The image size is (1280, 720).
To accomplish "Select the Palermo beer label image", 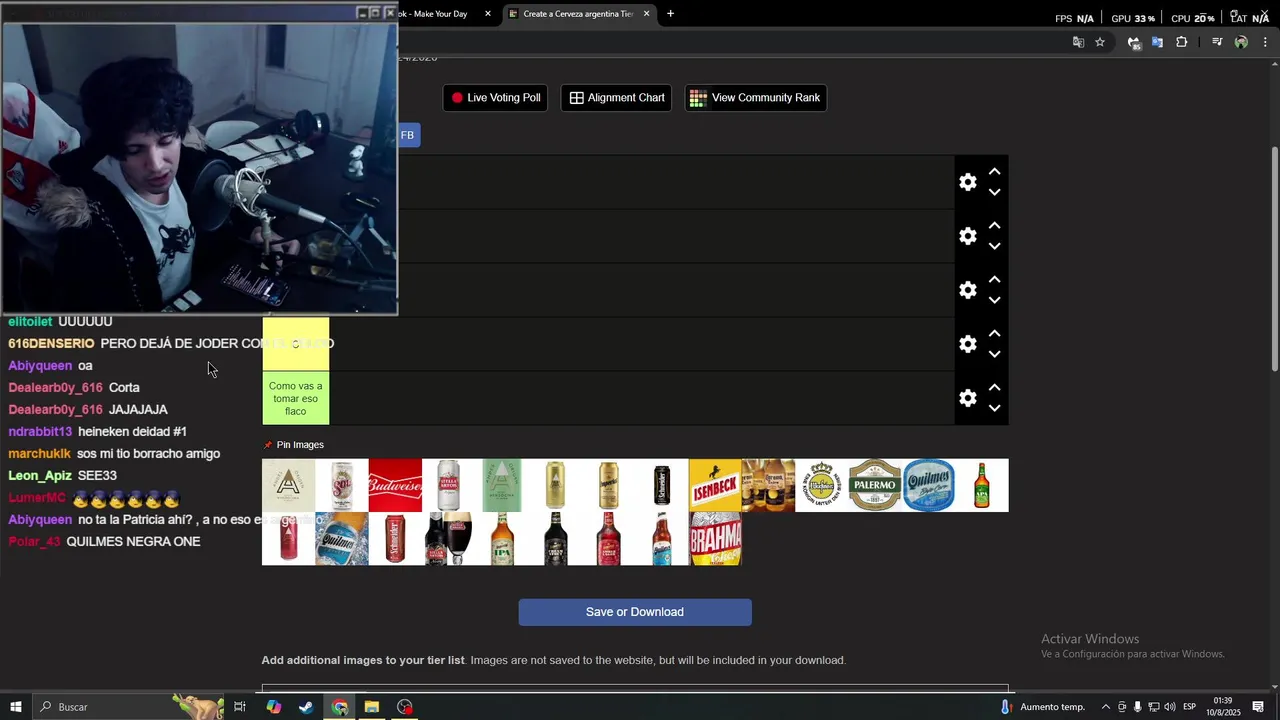I will coord(875,485).
